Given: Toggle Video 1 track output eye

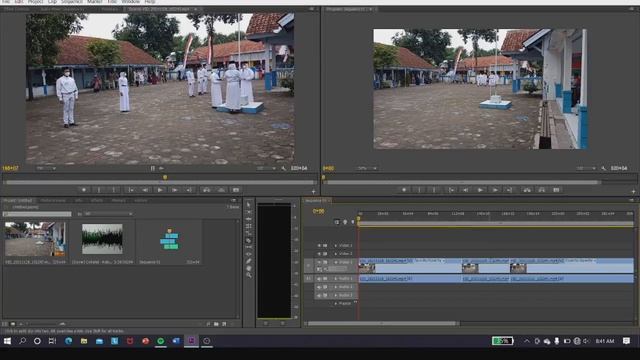Looking at the screenshot, I should (320, 262).
